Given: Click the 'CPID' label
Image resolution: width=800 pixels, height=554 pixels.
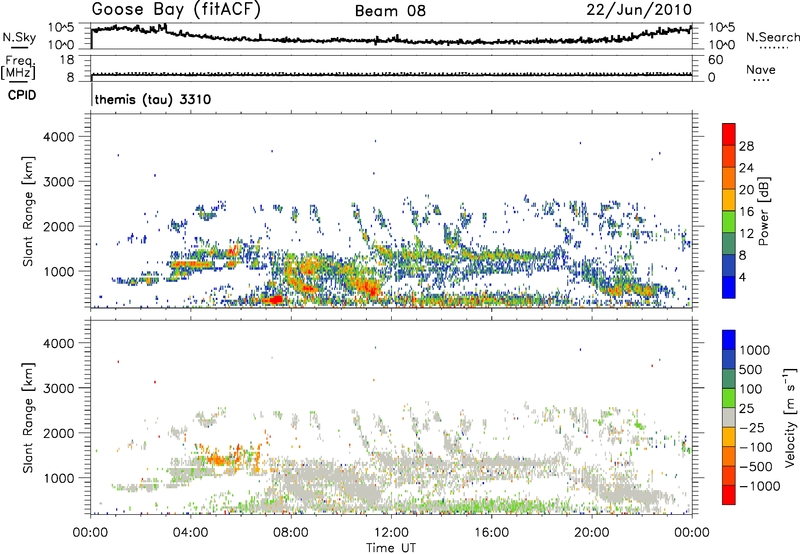Looking at the screenshot, I should (x=22, y=95).
